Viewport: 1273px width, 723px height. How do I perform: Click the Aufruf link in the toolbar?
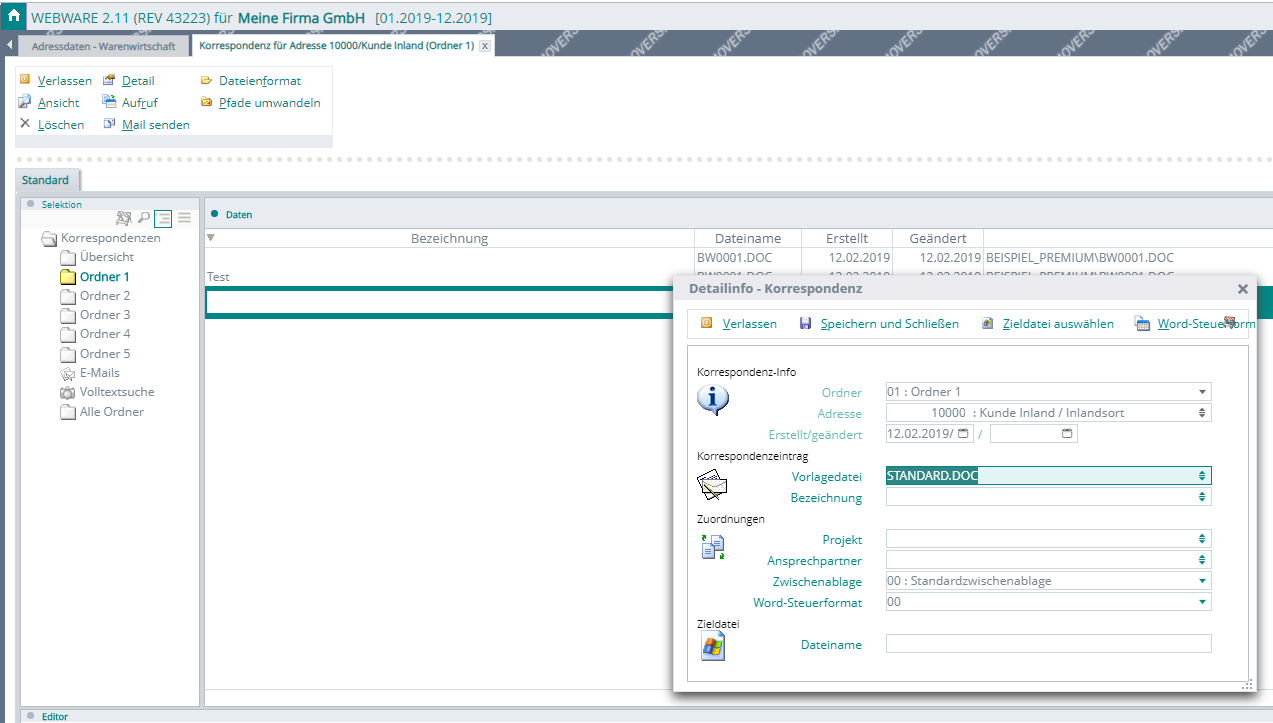click(x=139, y=102)
